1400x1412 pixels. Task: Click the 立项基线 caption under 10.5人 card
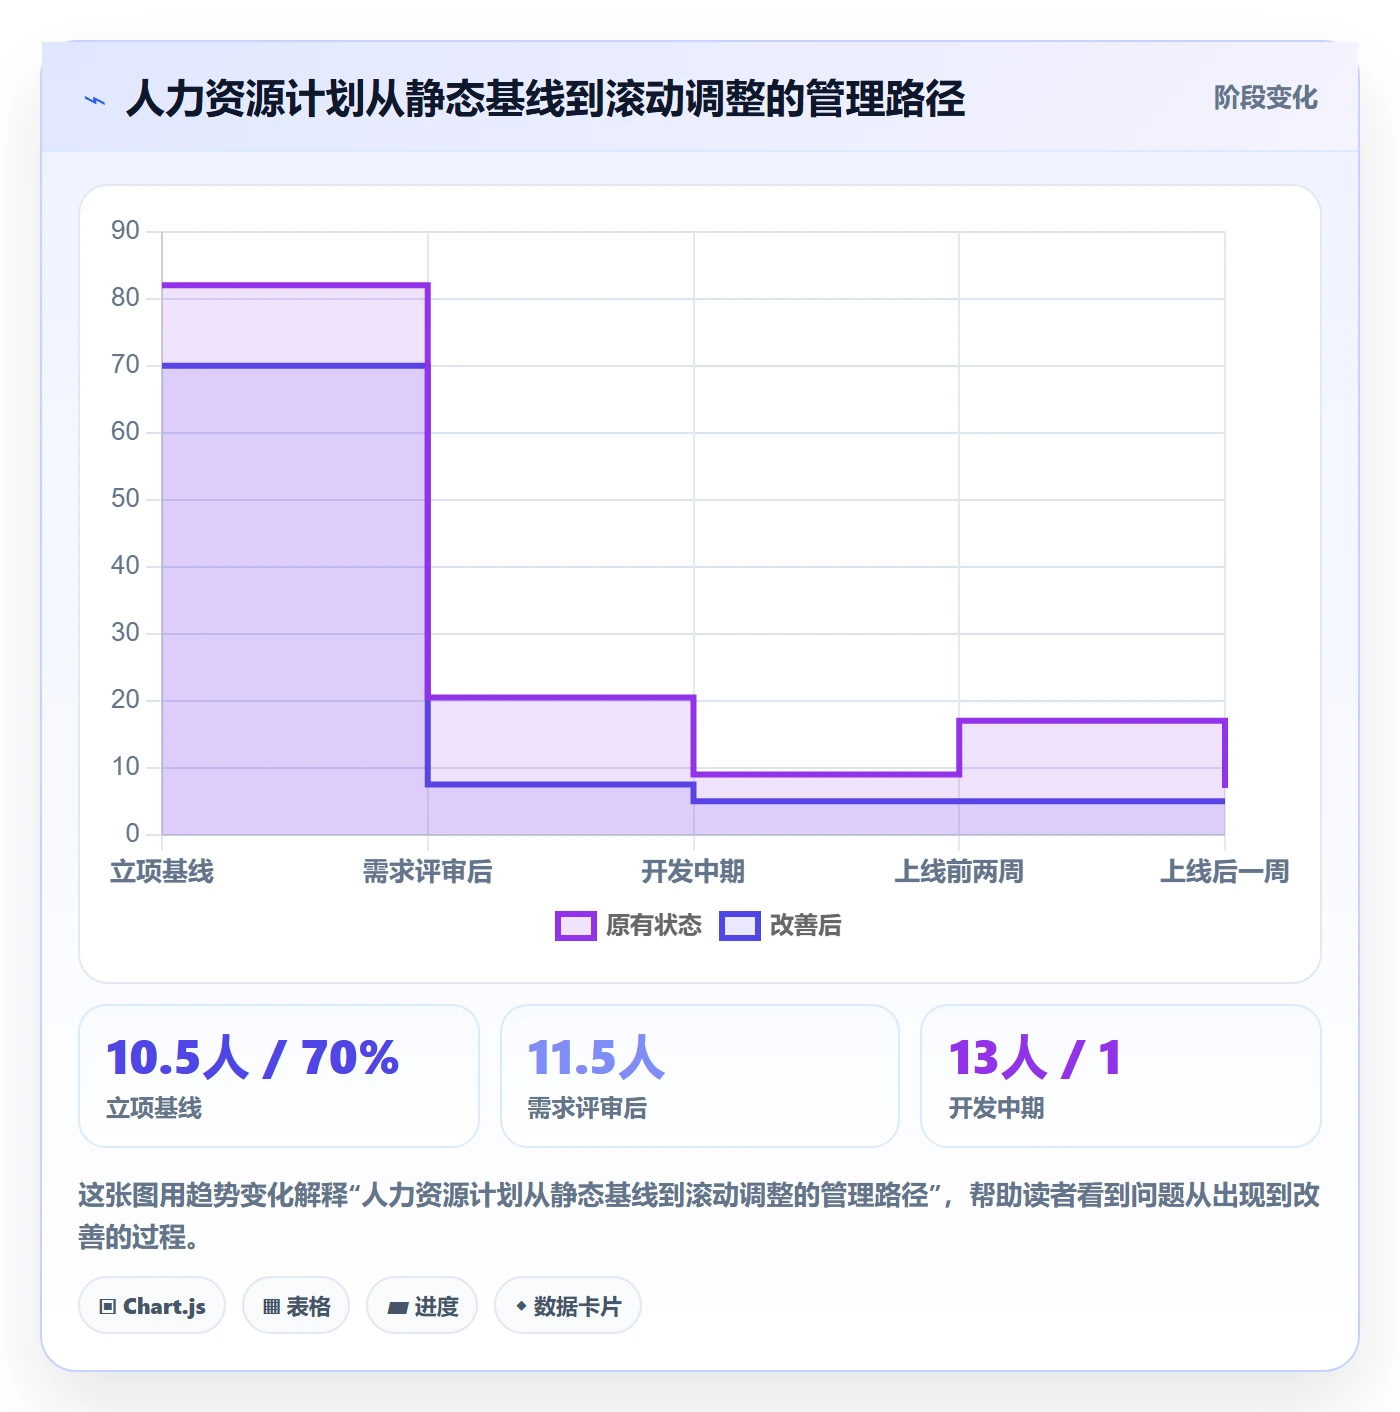coord(154,1108)
